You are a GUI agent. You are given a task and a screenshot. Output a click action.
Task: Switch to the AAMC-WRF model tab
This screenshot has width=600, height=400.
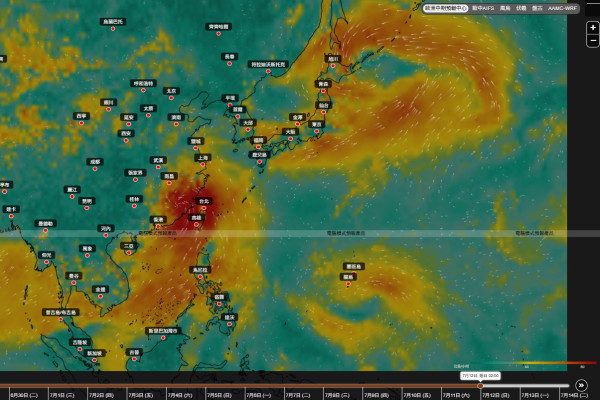click(x=562, y=8)
